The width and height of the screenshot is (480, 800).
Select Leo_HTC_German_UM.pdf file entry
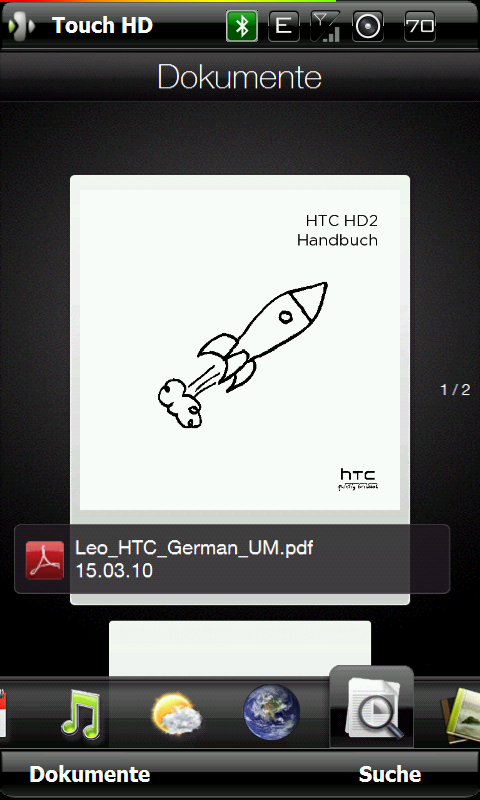pos(232,559)
